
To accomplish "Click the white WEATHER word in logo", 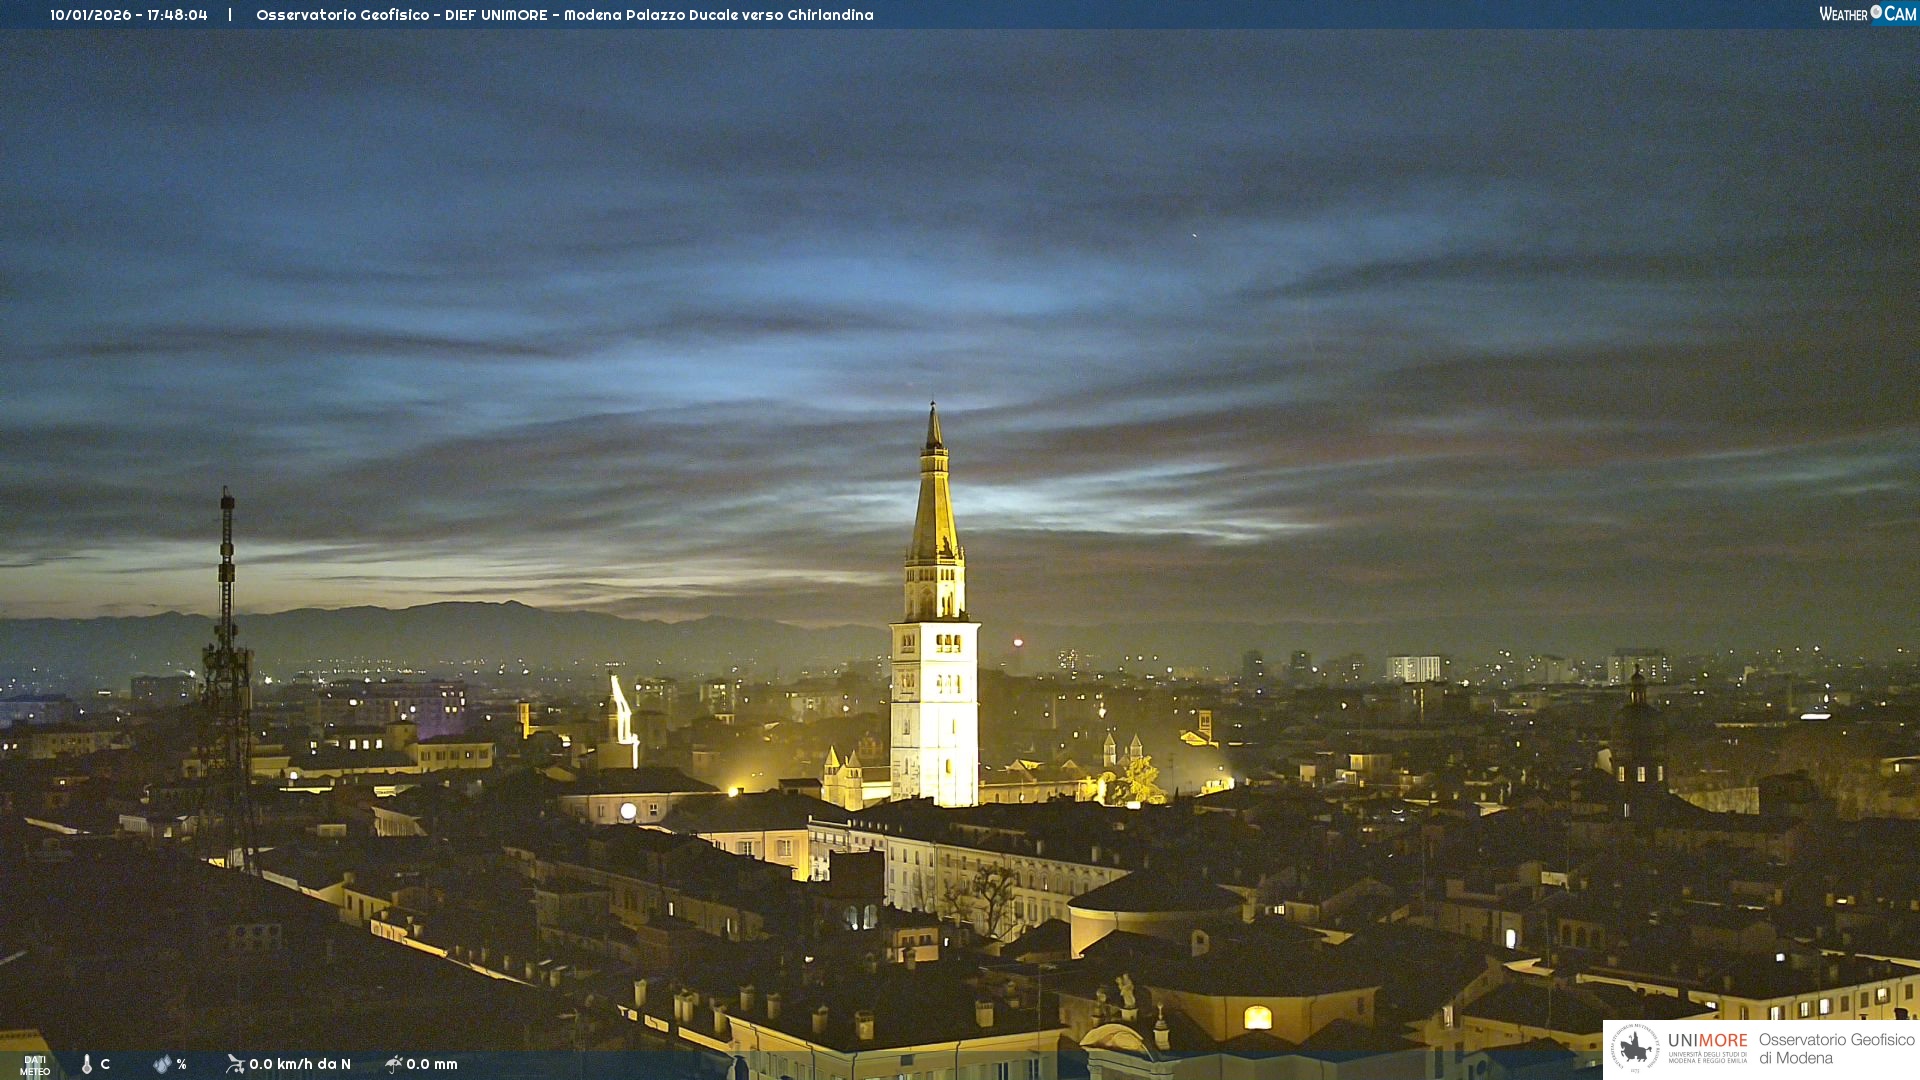I will pyautogui.click(x=1843, y=14).
